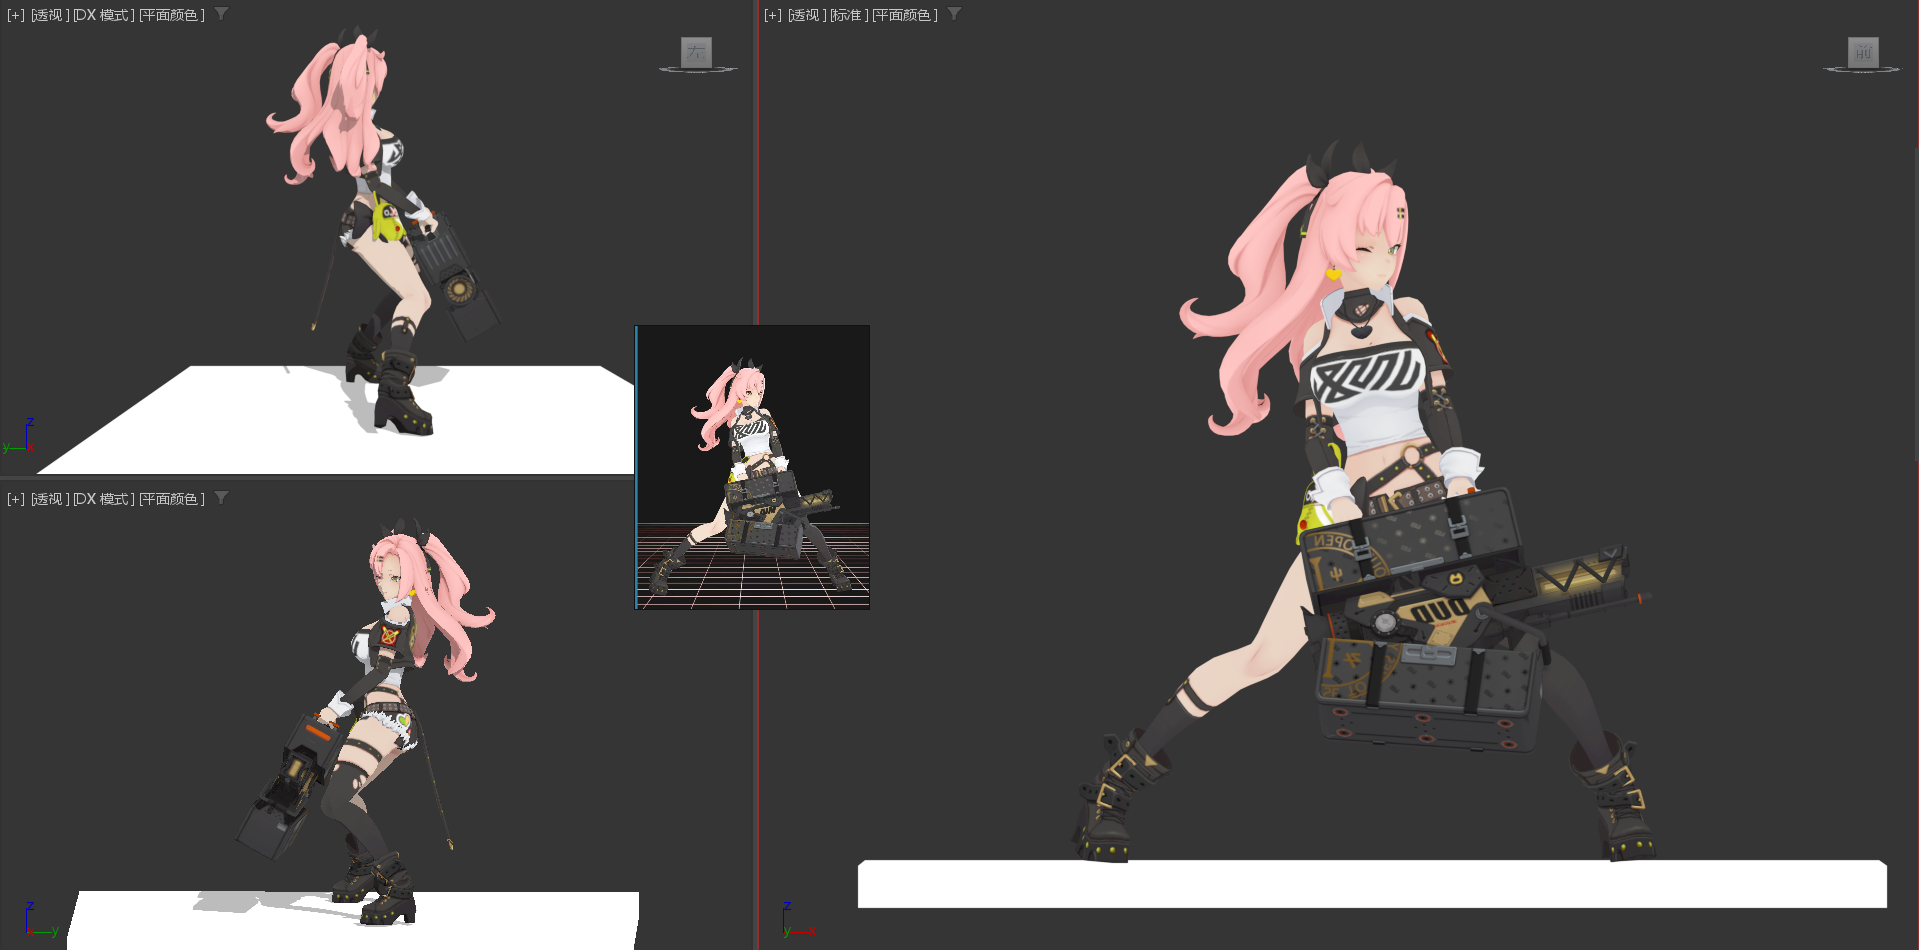
Task: Click the axis gizmo in the bottom-left viewport
Action: pyautogui.click(x=41, y=921)
